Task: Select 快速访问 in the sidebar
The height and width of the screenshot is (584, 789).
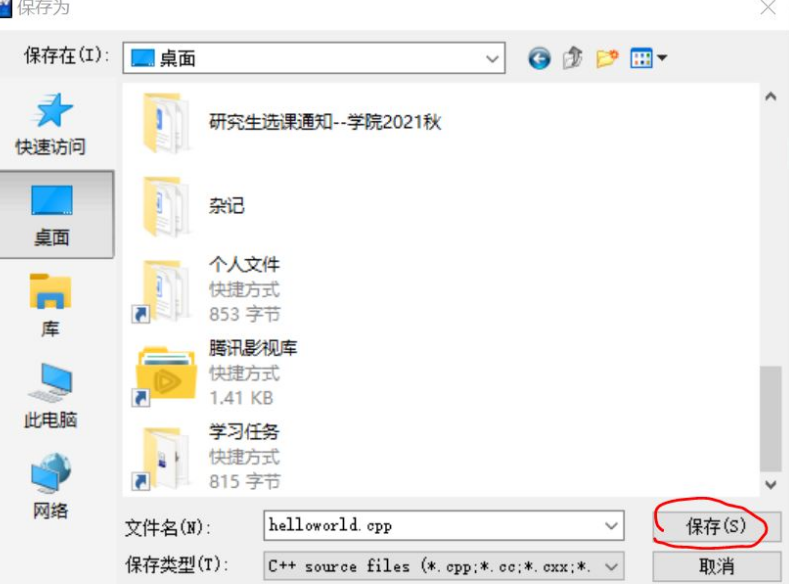Action: click(50, 124)
